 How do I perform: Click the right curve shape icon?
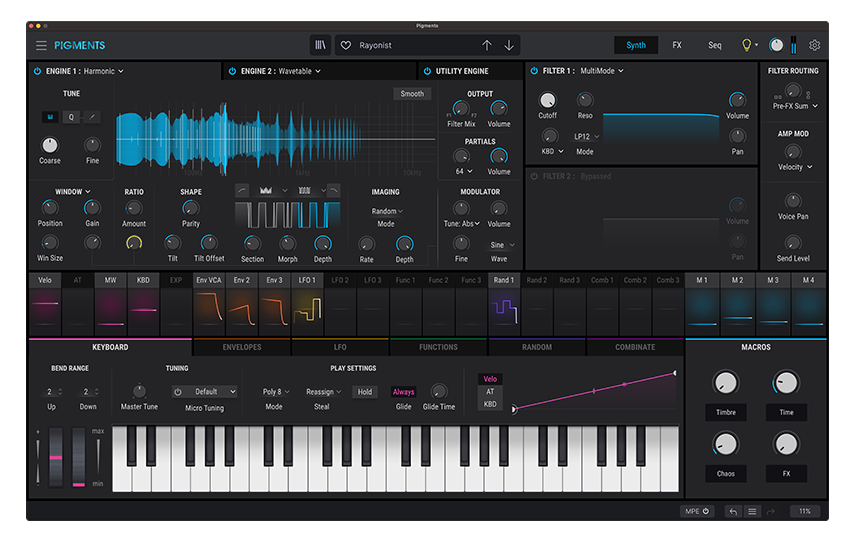pyautogui.click(x=333, y=190)
